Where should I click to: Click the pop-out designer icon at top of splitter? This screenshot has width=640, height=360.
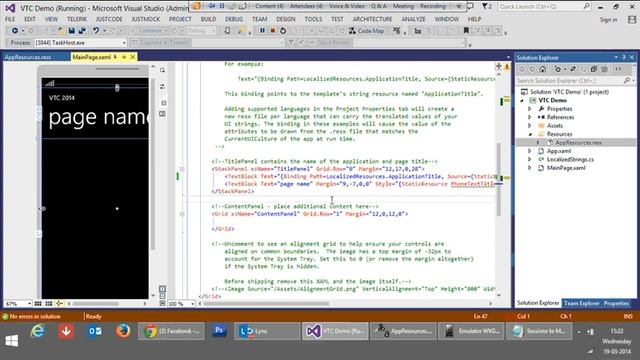(x=162, y=70)
